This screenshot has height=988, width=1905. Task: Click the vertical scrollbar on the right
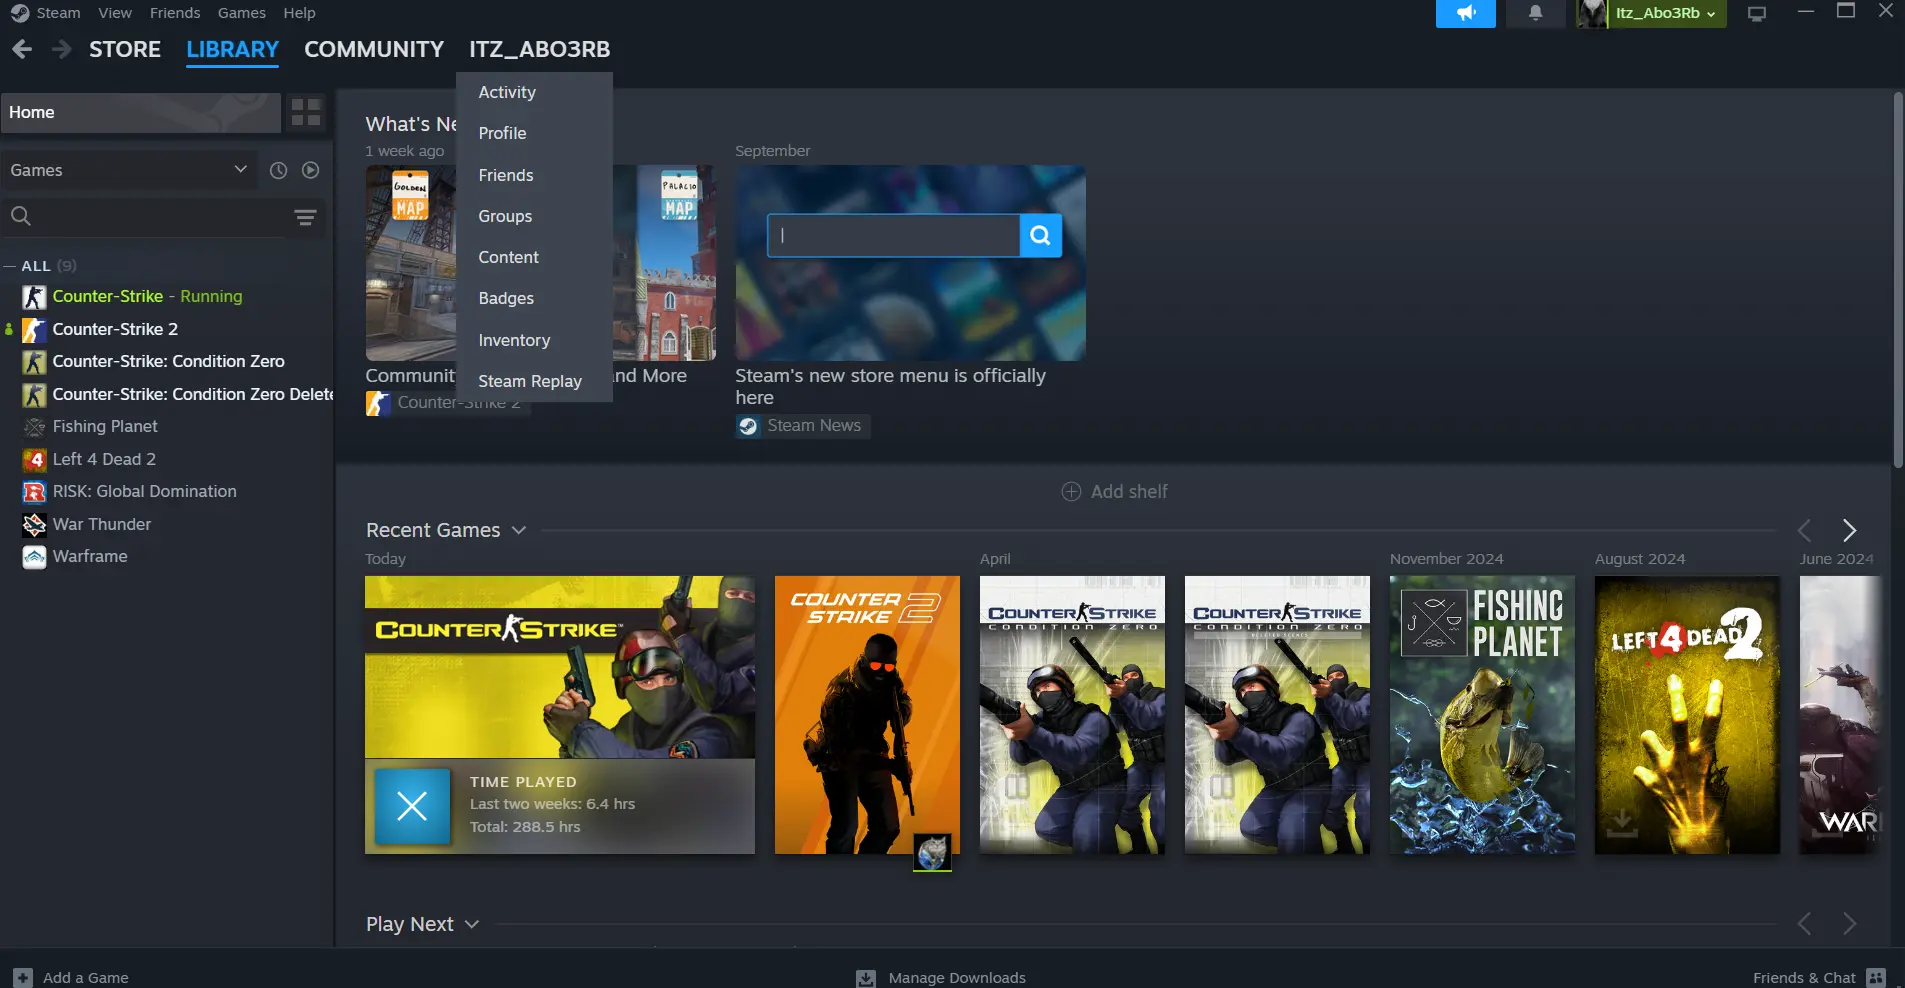click(1897, 280)
